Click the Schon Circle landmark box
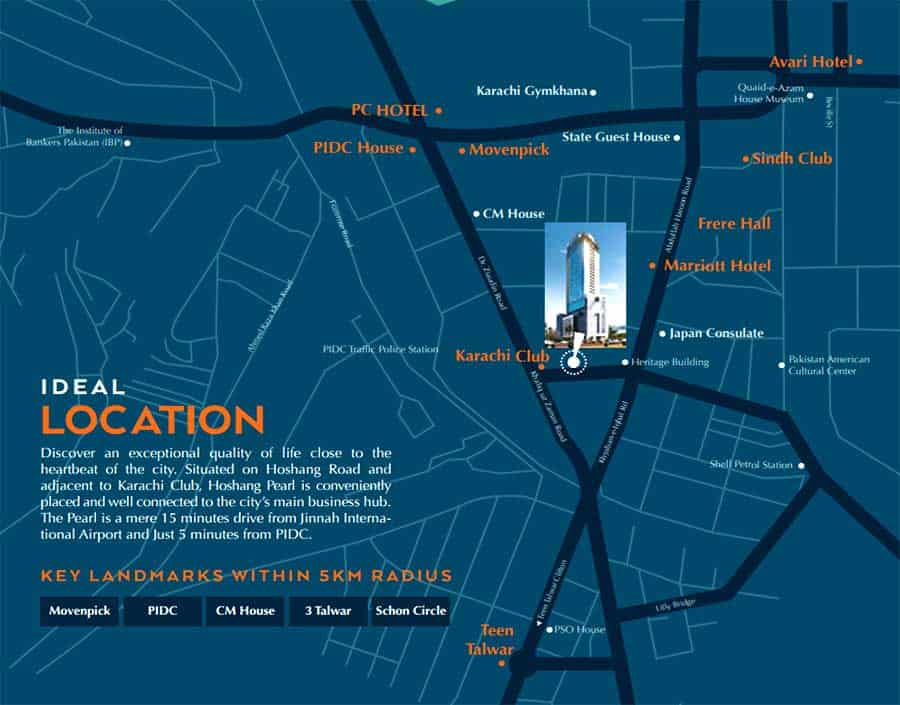Viewport: 900px width, 705px height. [411, 611]
